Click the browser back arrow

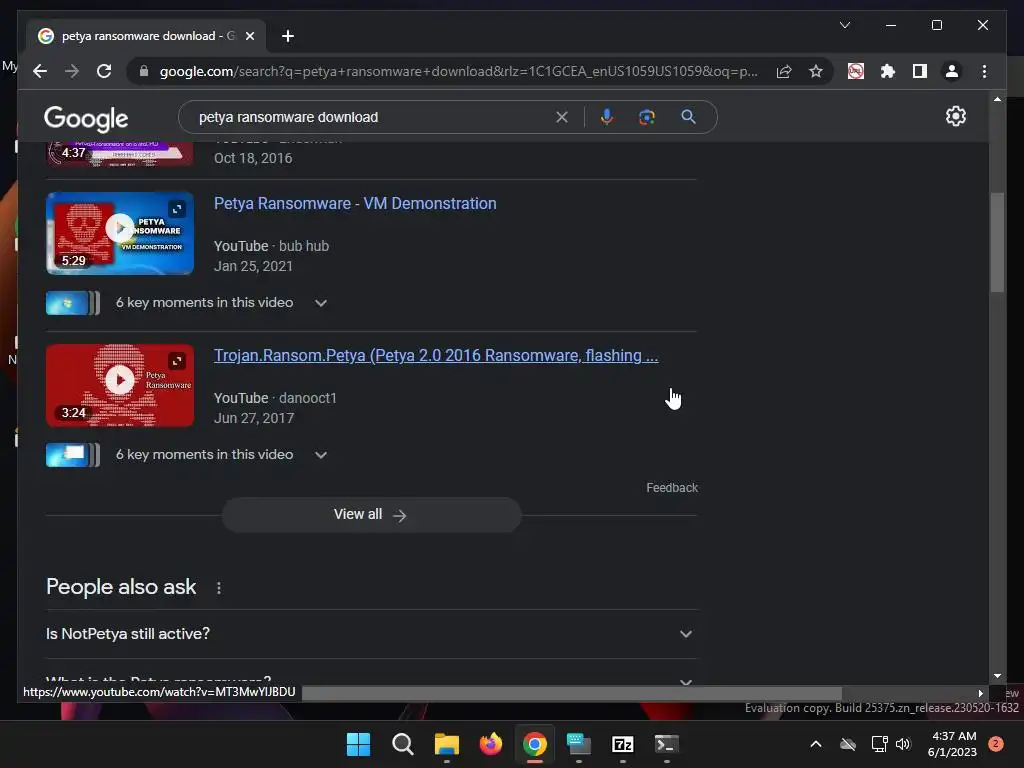(x=40, y=71)
